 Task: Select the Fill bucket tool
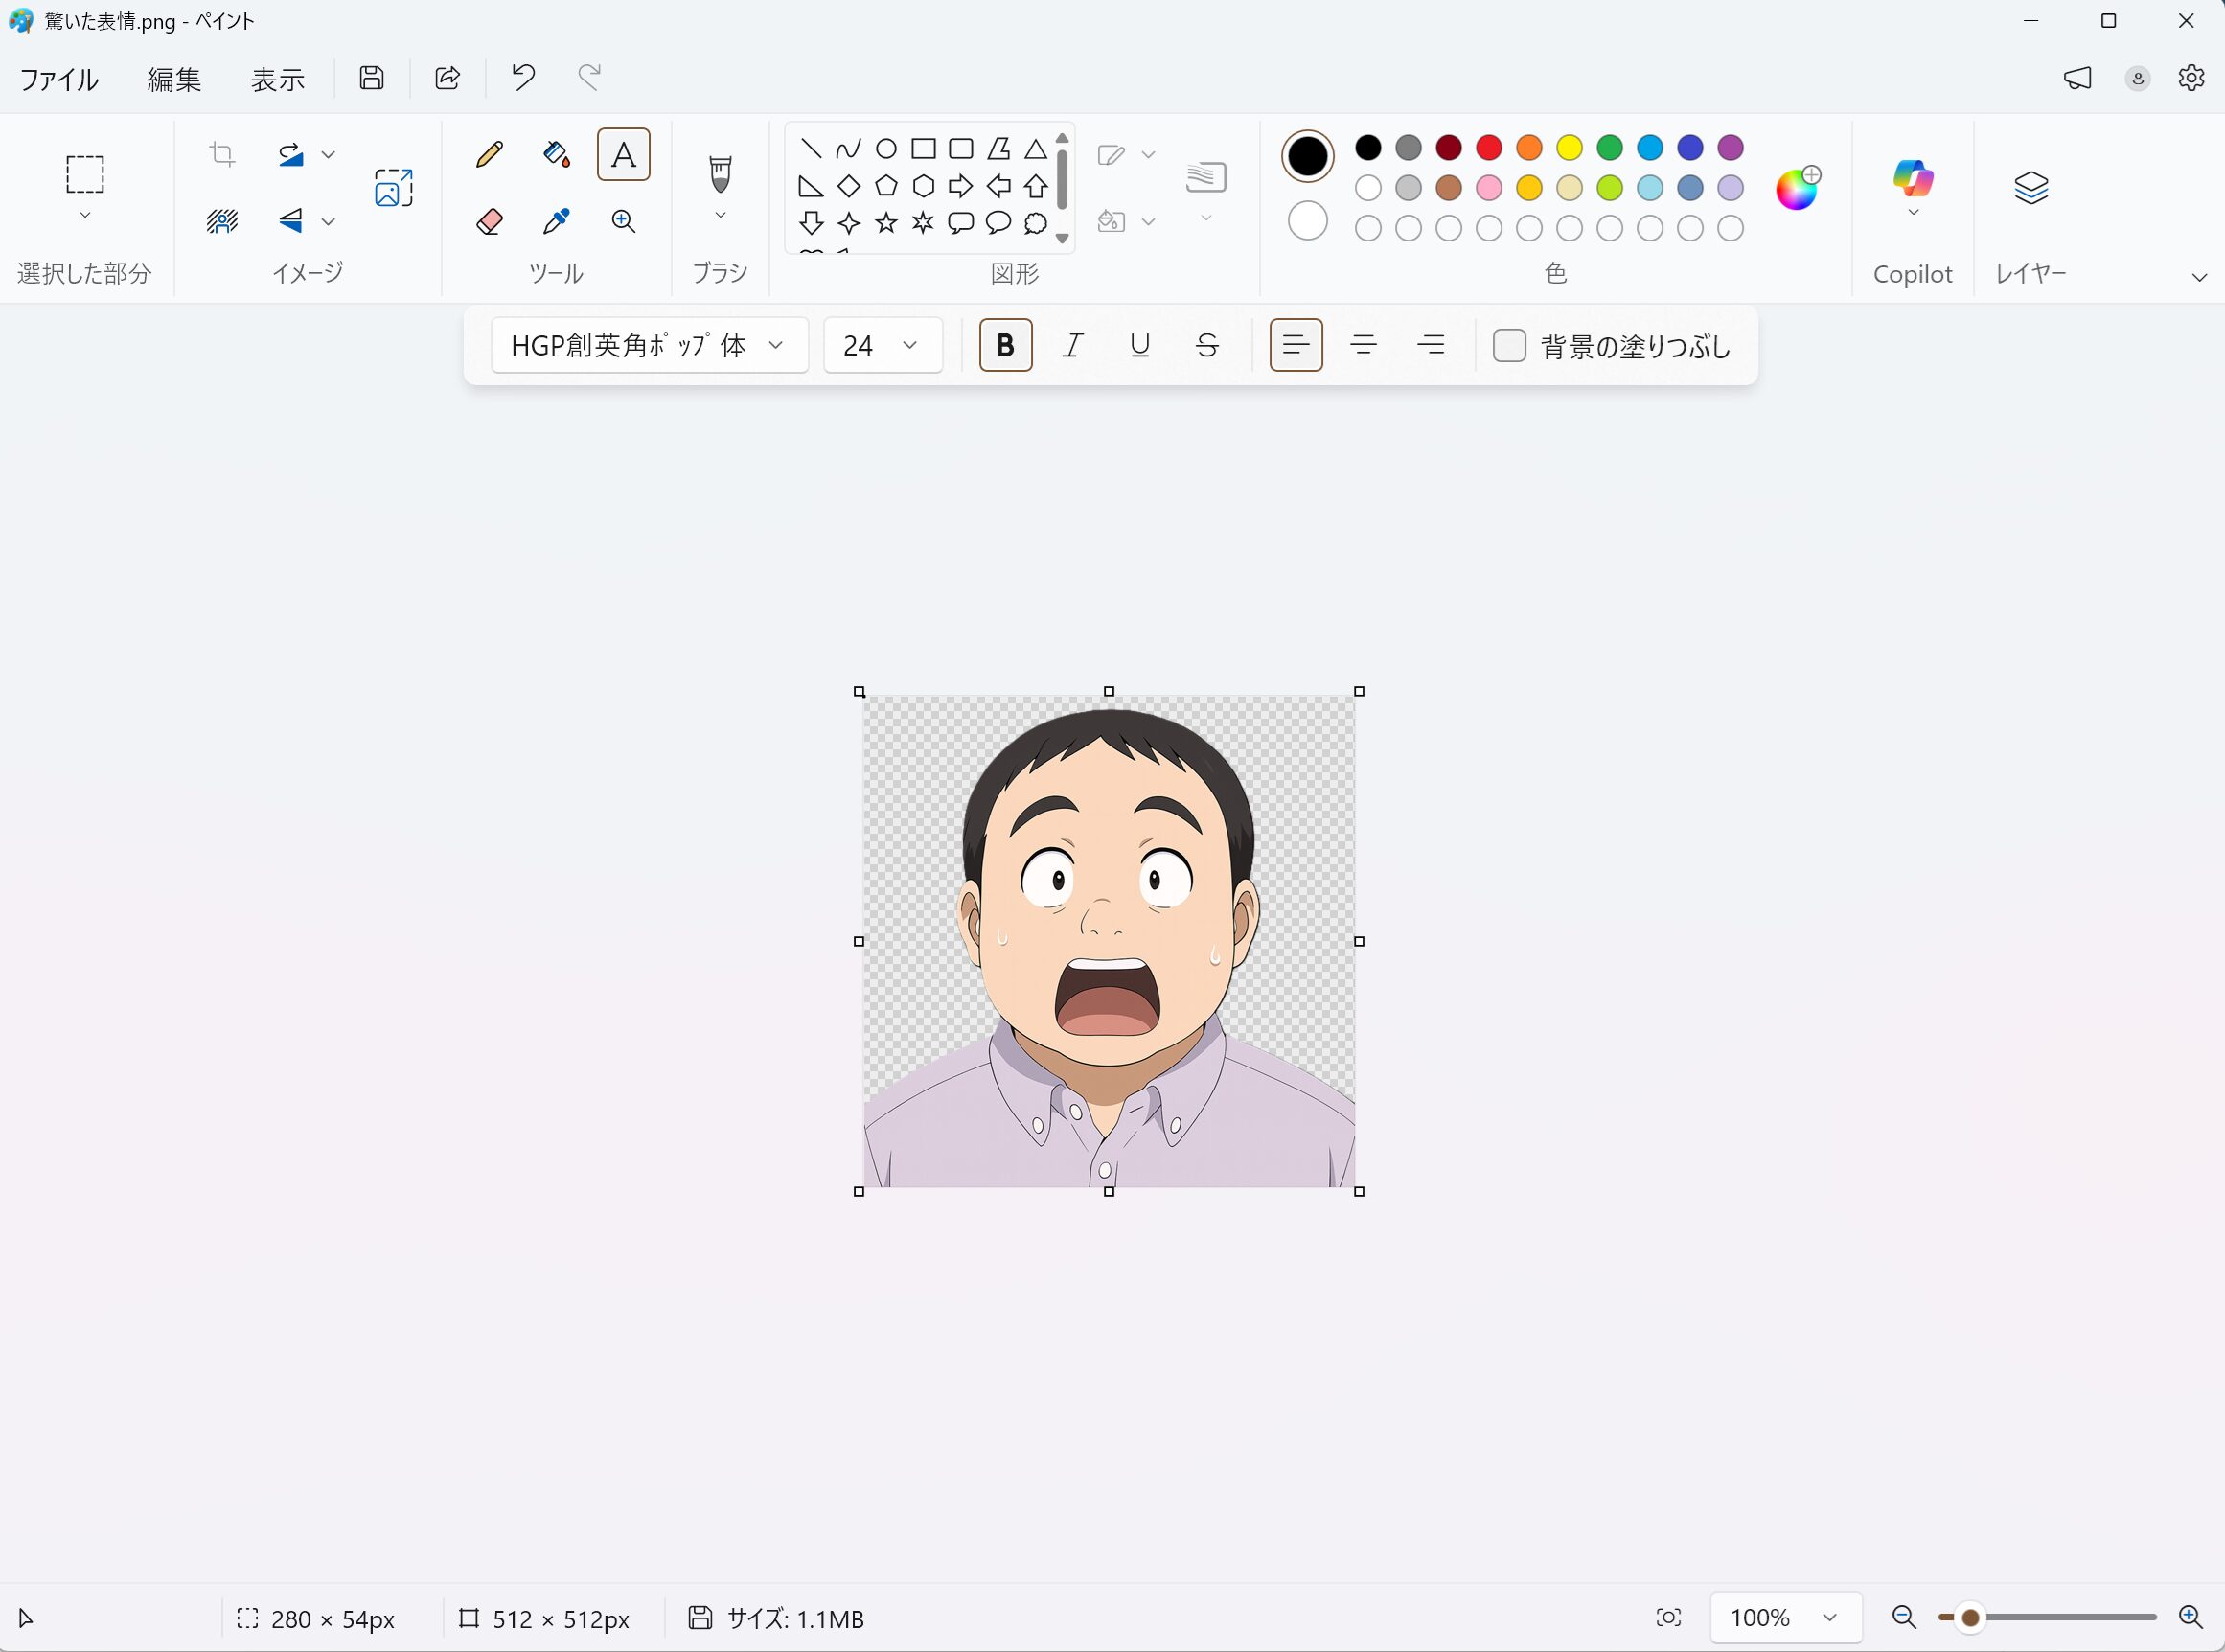pos(556,155)
